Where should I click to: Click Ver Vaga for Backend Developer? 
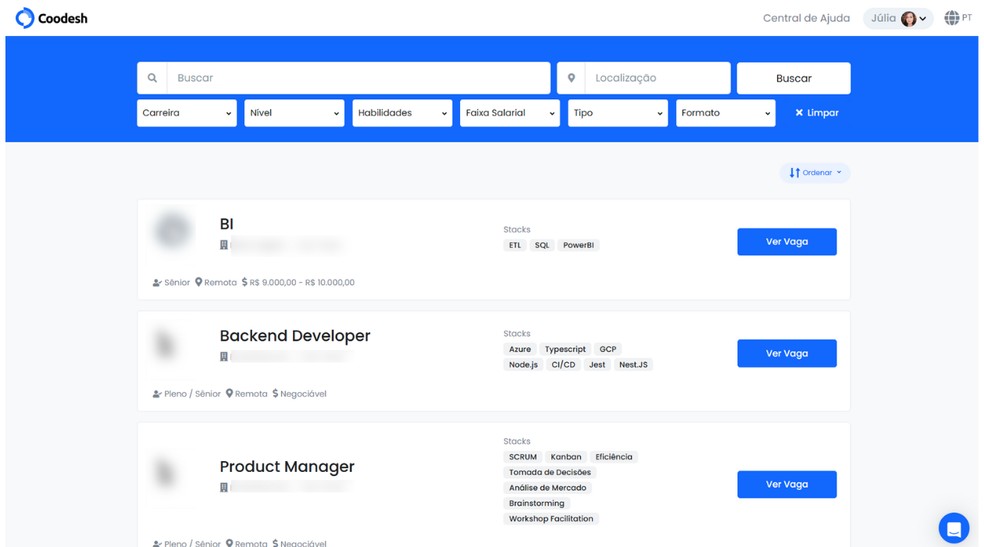tap(786, 353)
